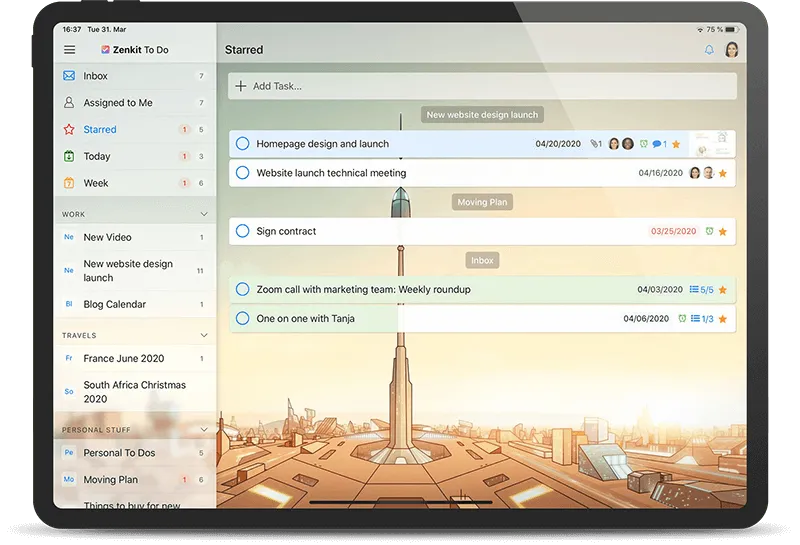Viewport: 800px width, 545px height.
Task: Collapse the TRAVELS section chevron
Action: point(204,335)
